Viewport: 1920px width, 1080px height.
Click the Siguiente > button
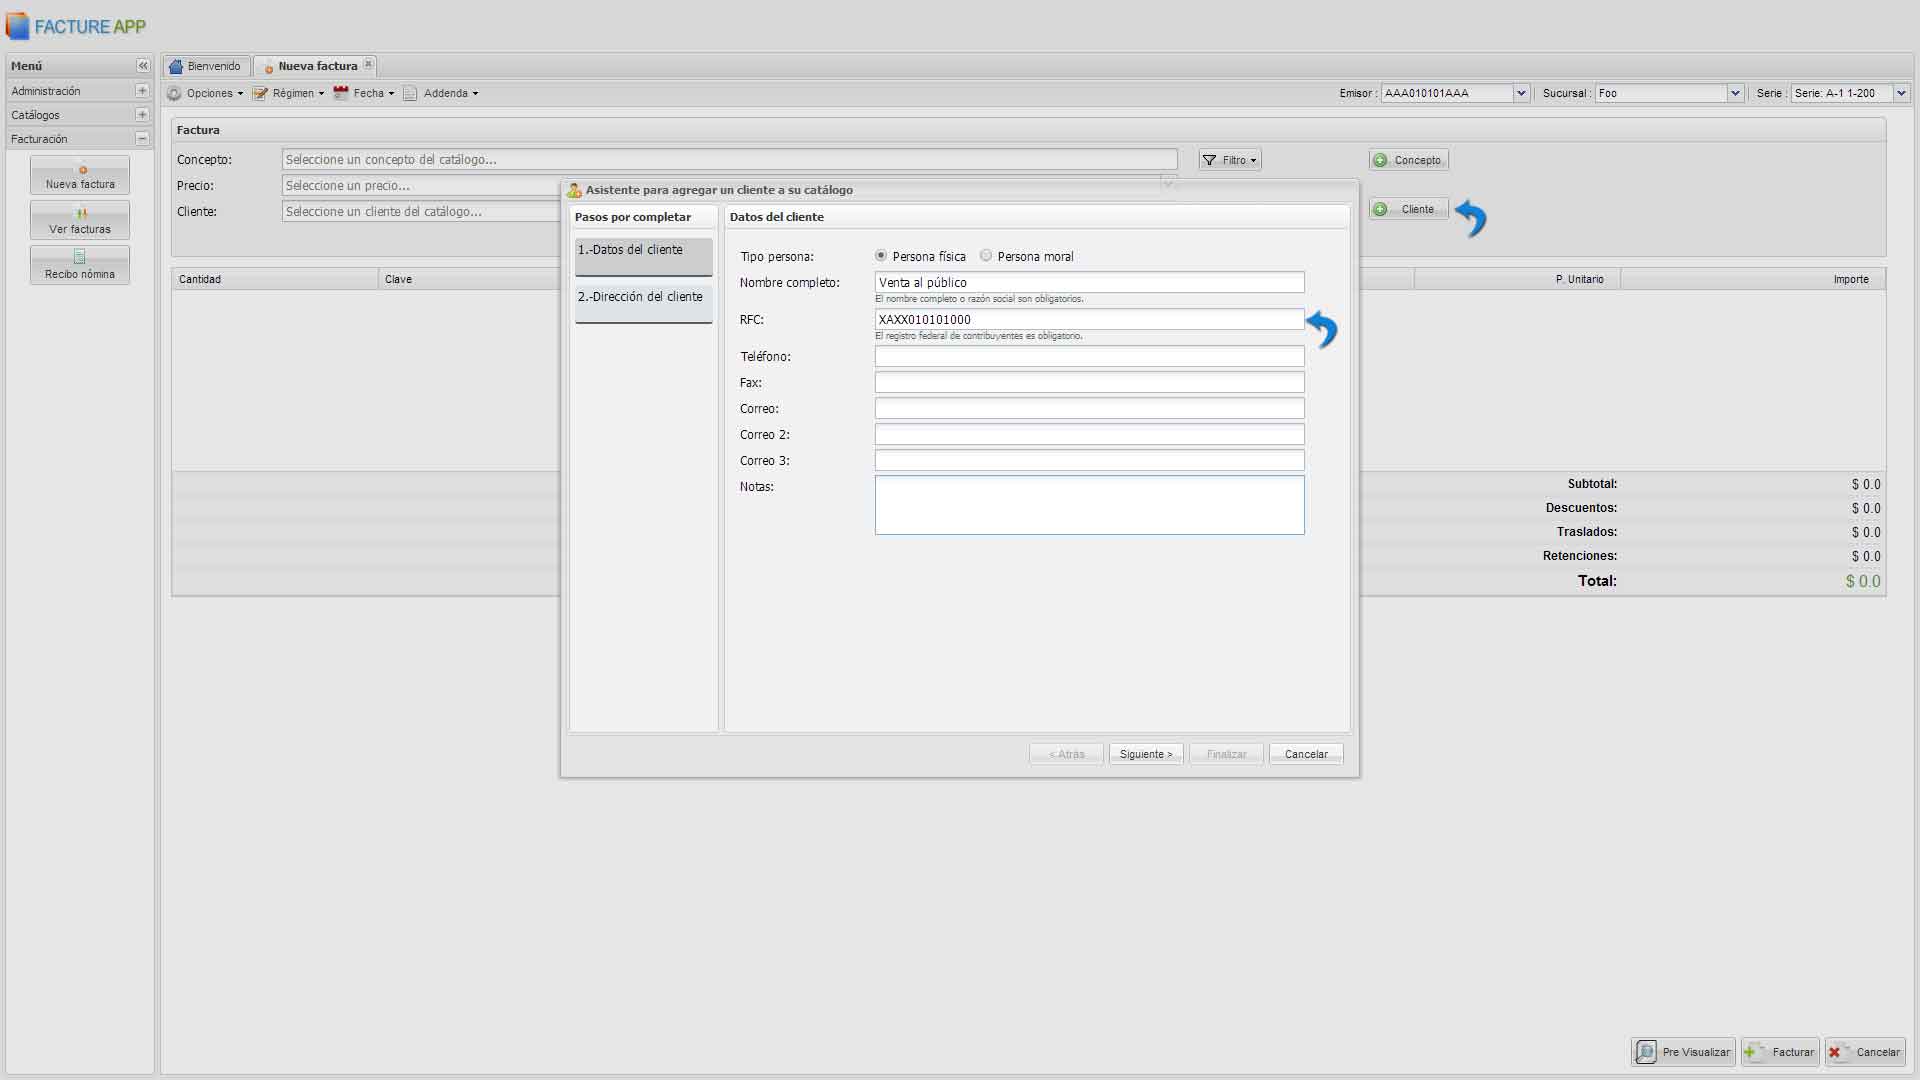coord(1146,754)
